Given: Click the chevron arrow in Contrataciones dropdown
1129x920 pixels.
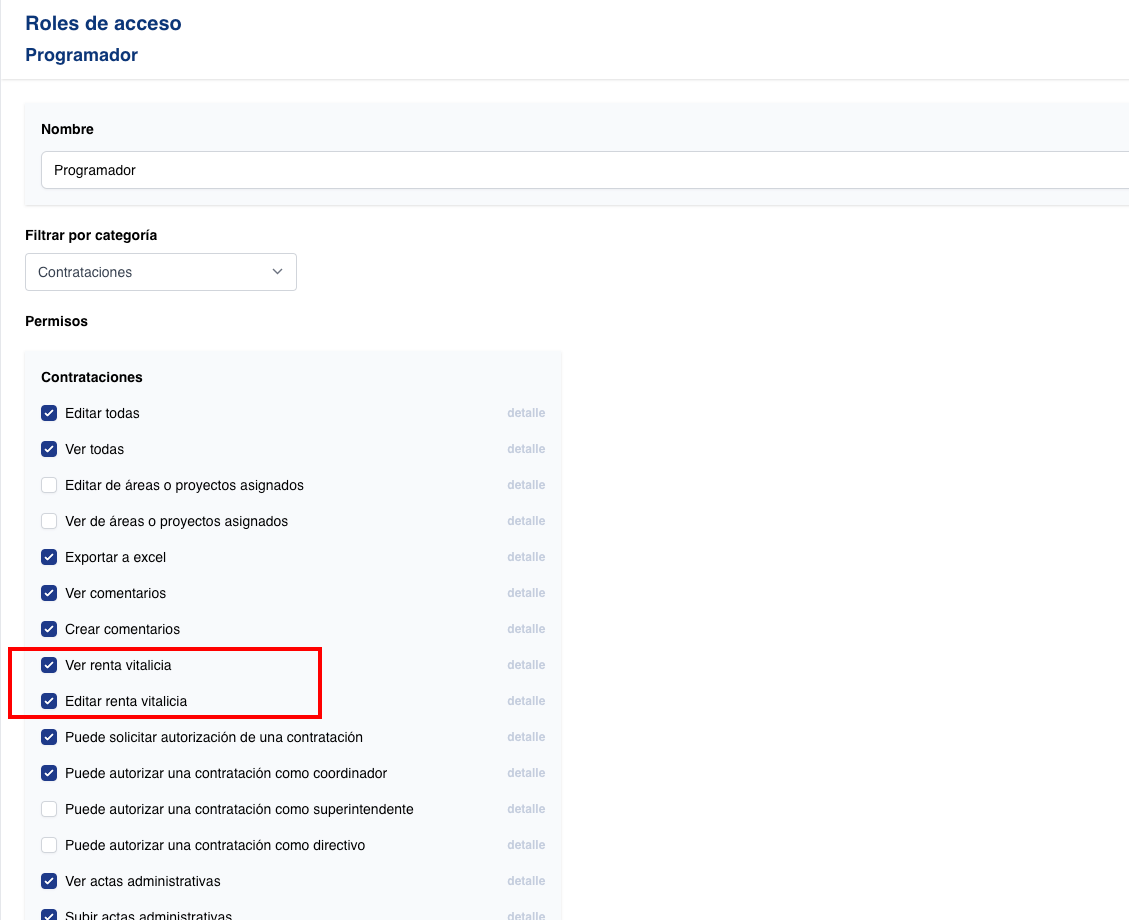Looking at the screenshot, I should [x=278, y=272].
